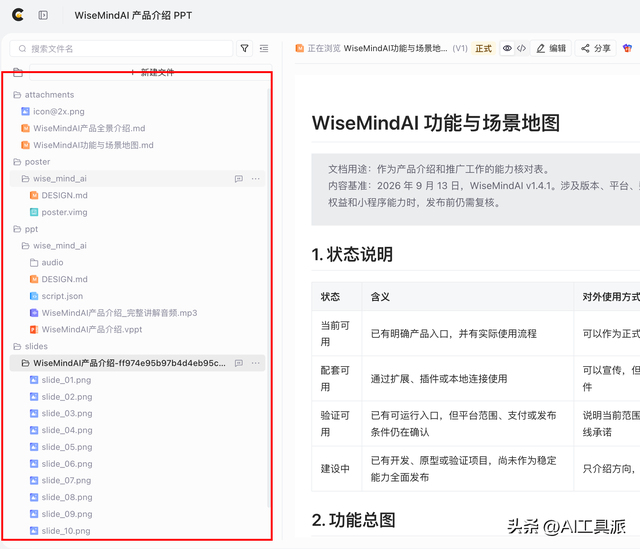Switch to source code view icon
The image size is (640, 549).
pyautogui.click(x=521, y=48)
